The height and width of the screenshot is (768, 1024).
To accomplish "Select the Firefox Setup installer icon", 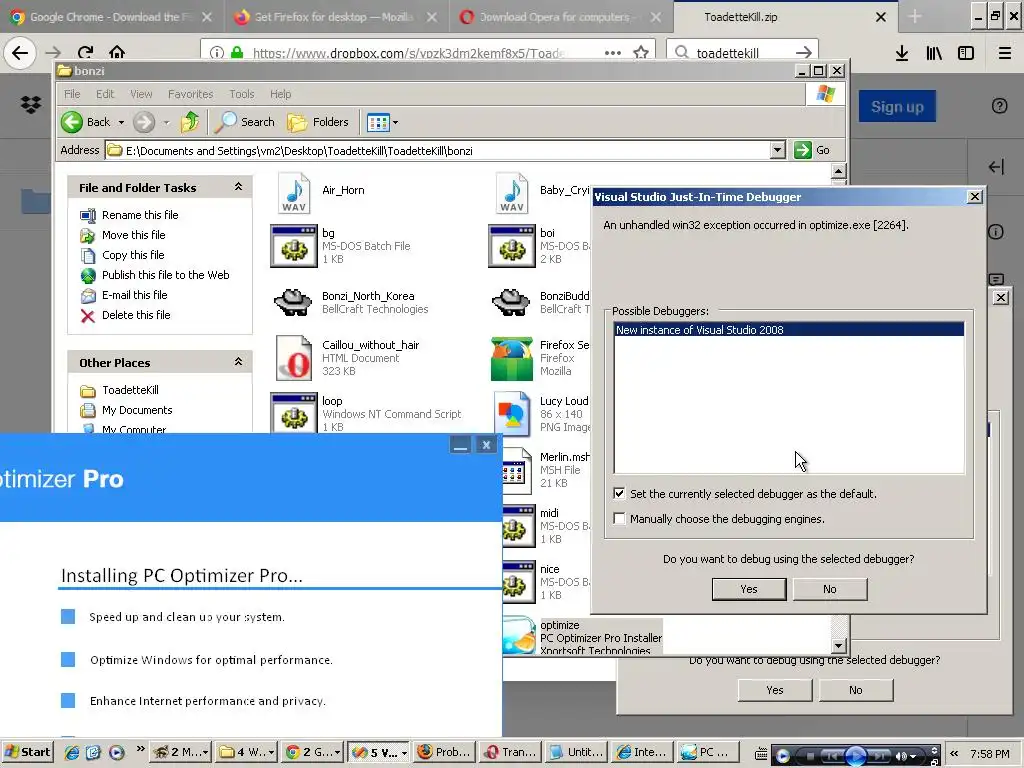I will click(512, 359).
